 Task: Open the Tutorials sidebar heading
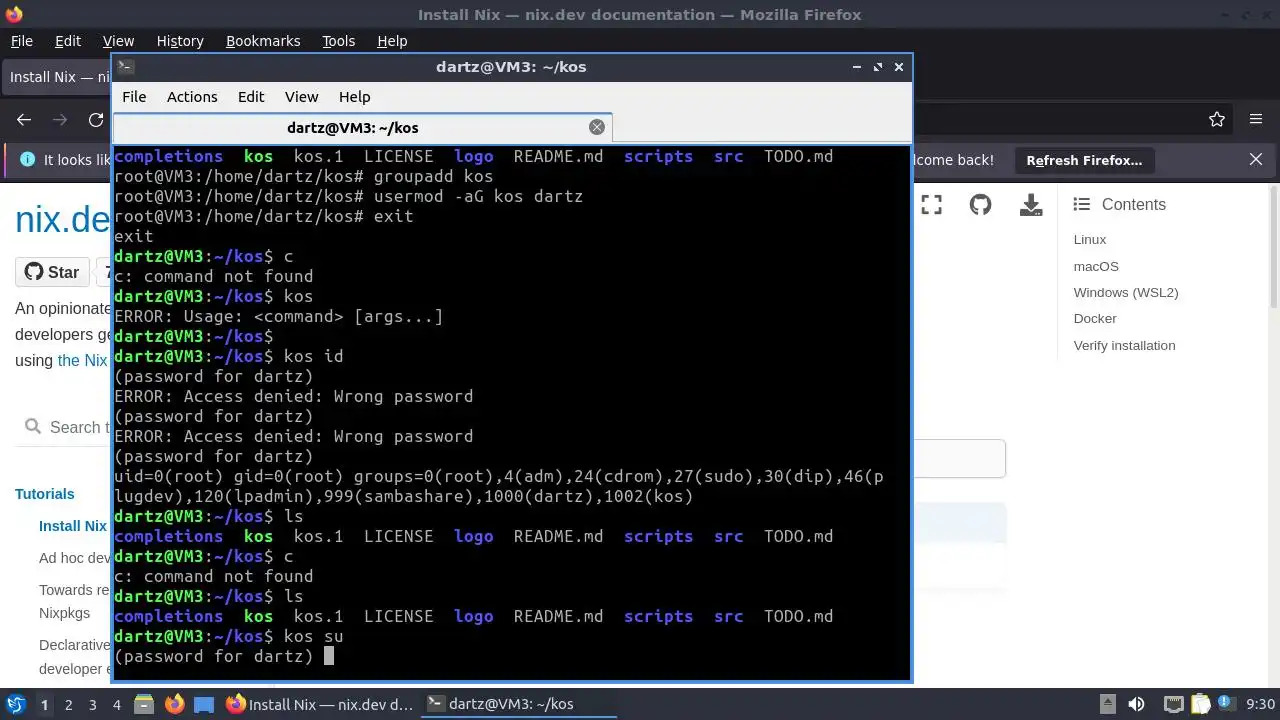(45, 494)
